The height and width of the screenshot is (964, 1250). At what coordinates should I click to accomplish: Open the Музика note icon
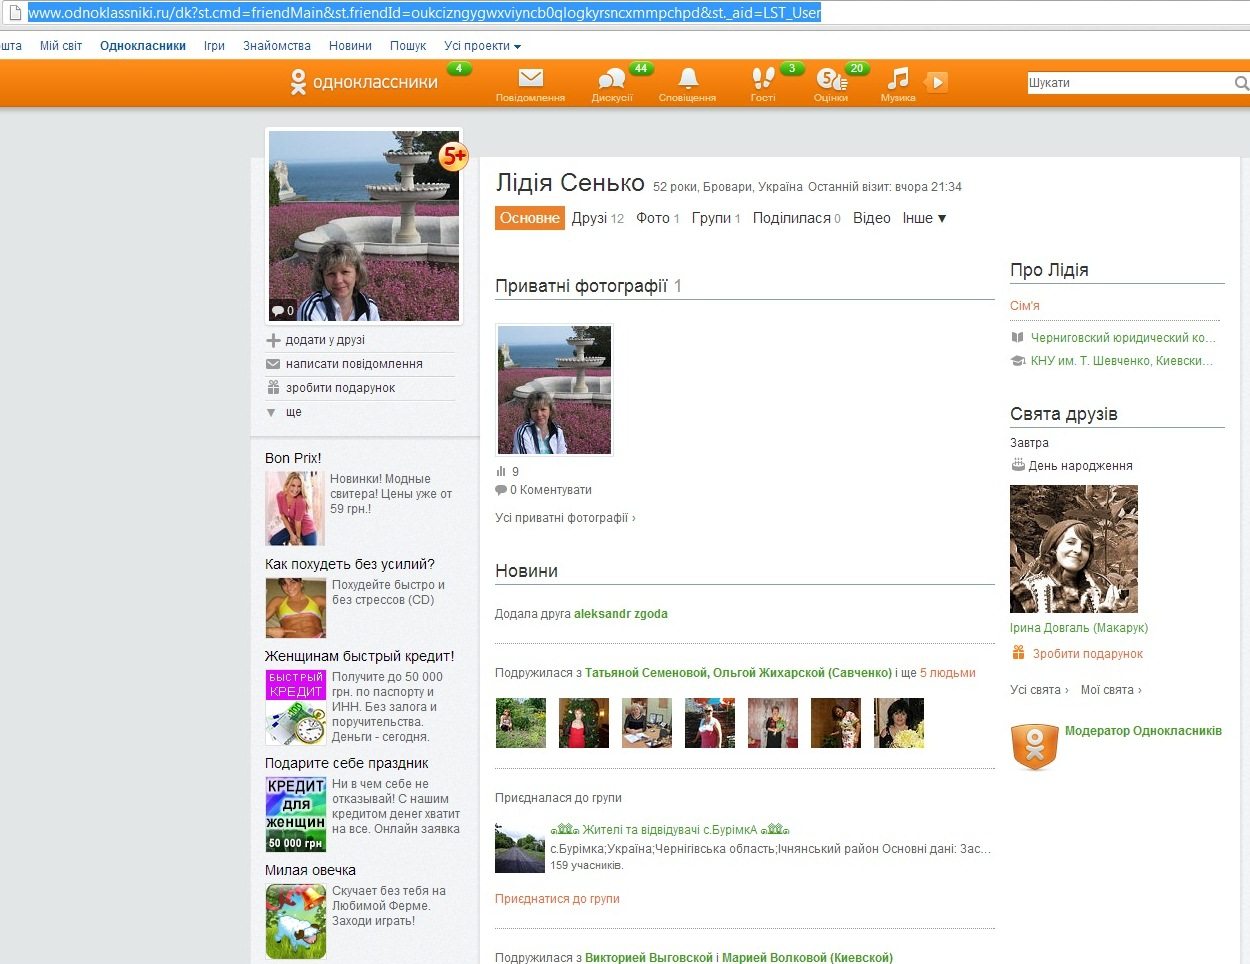click(x=898, y=78)
